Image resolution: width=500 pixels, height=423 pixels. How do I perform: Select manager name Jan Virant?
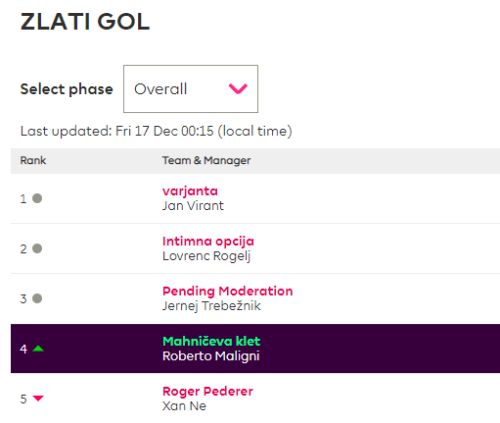[193, 206]
